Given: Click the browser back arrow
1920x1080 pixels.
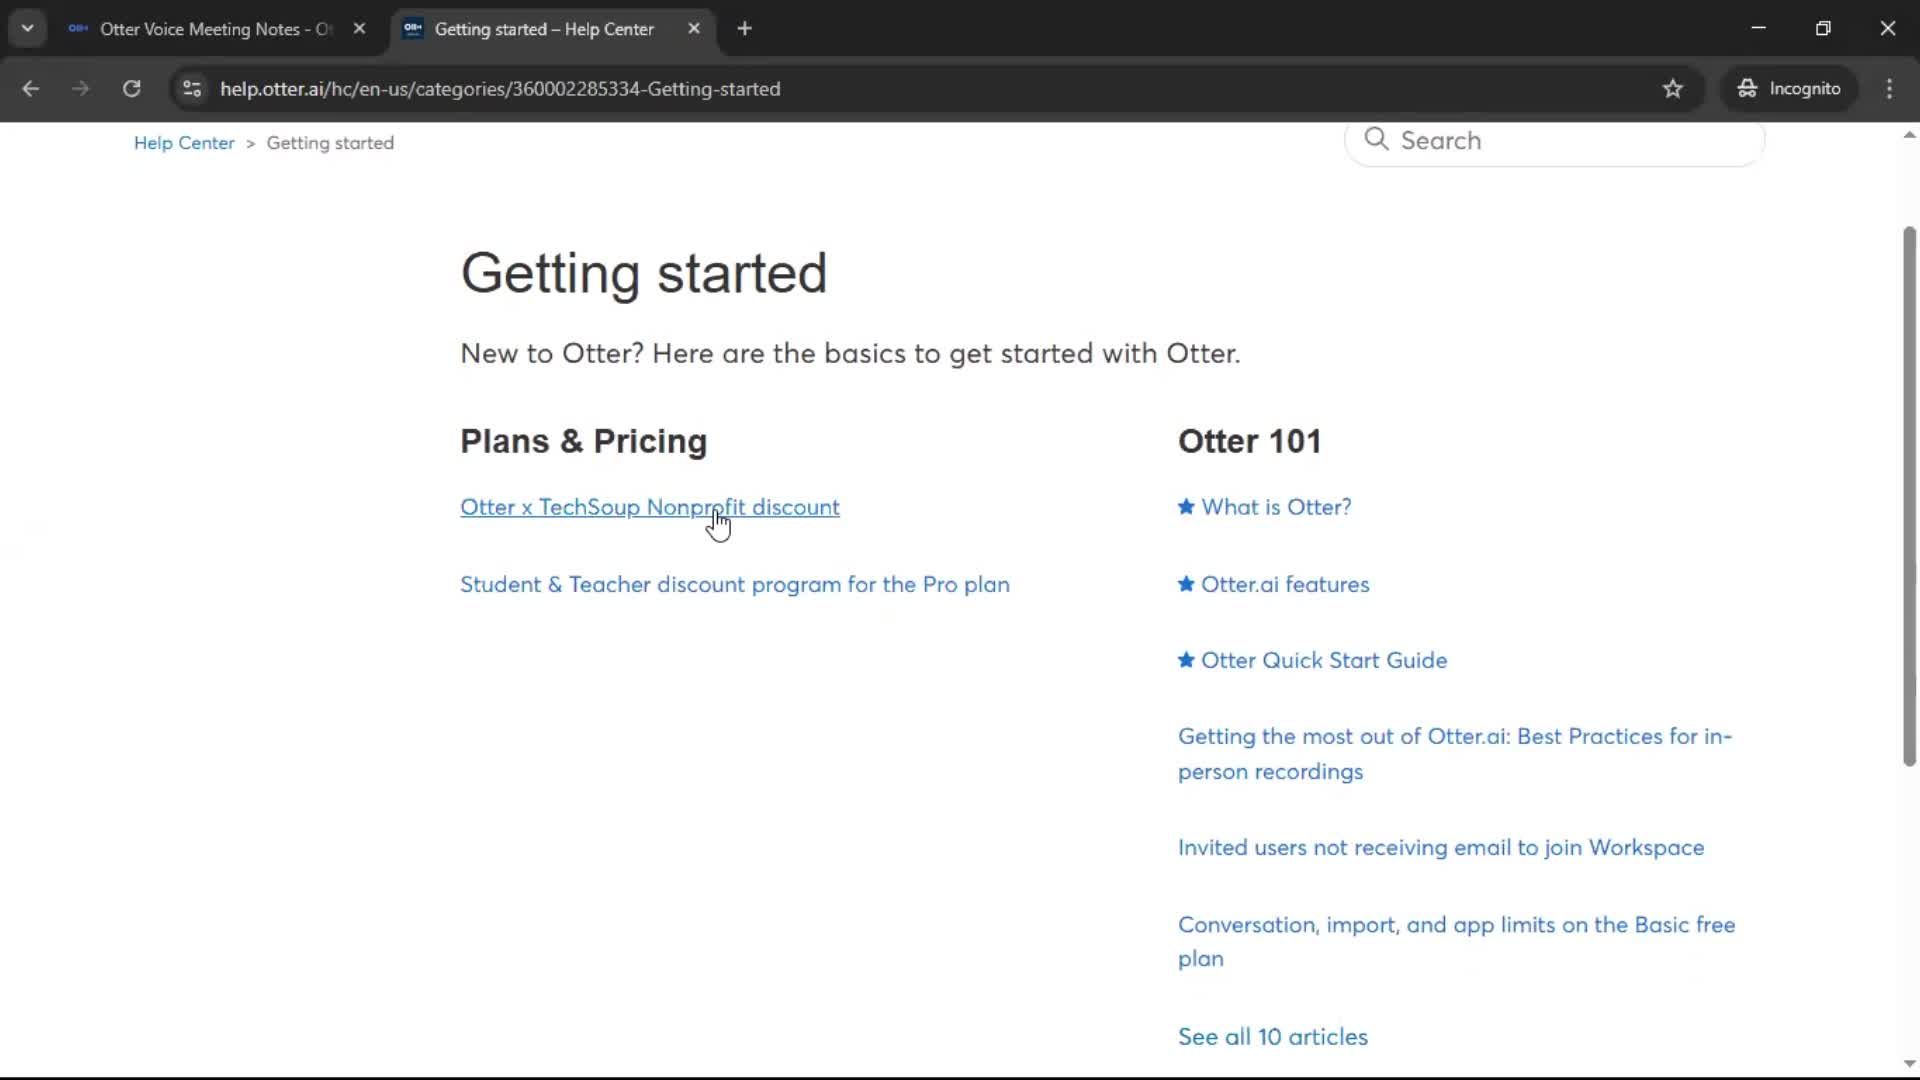Looking at the screenshot, I should click(x=30, y=88).
